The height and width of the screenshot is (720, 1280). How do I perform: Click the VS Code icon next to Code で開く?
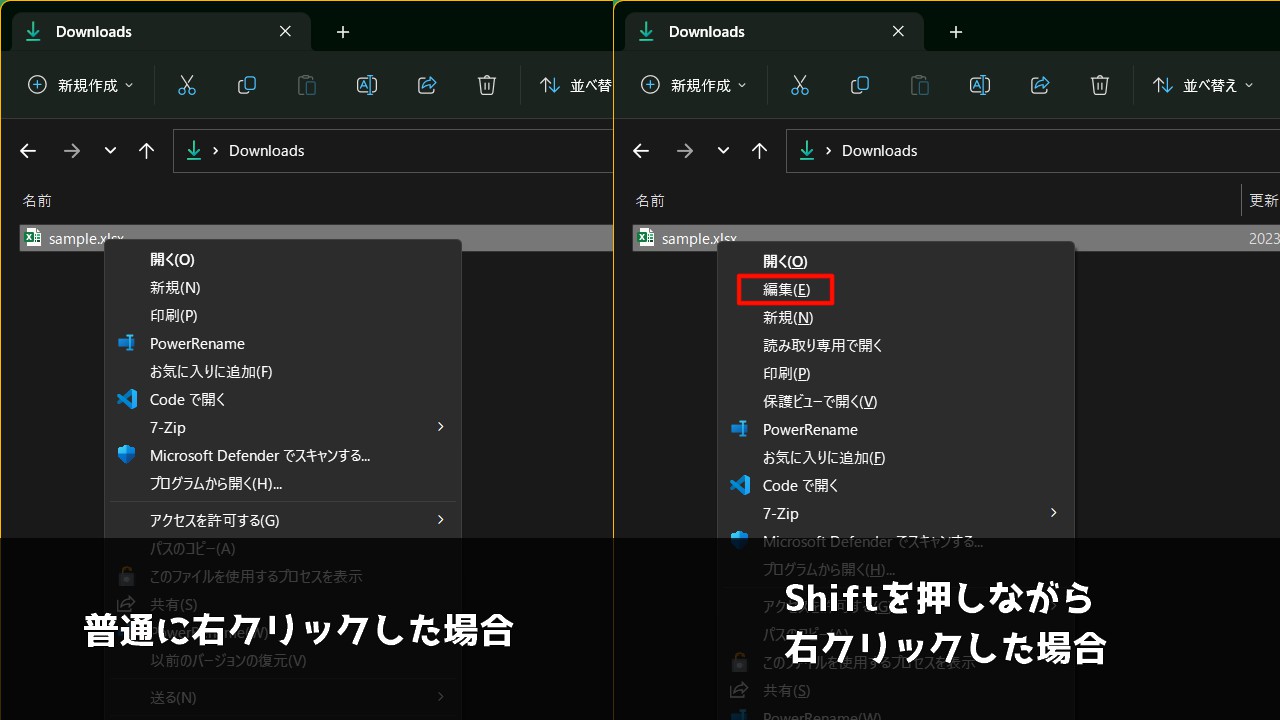[128, 399]
